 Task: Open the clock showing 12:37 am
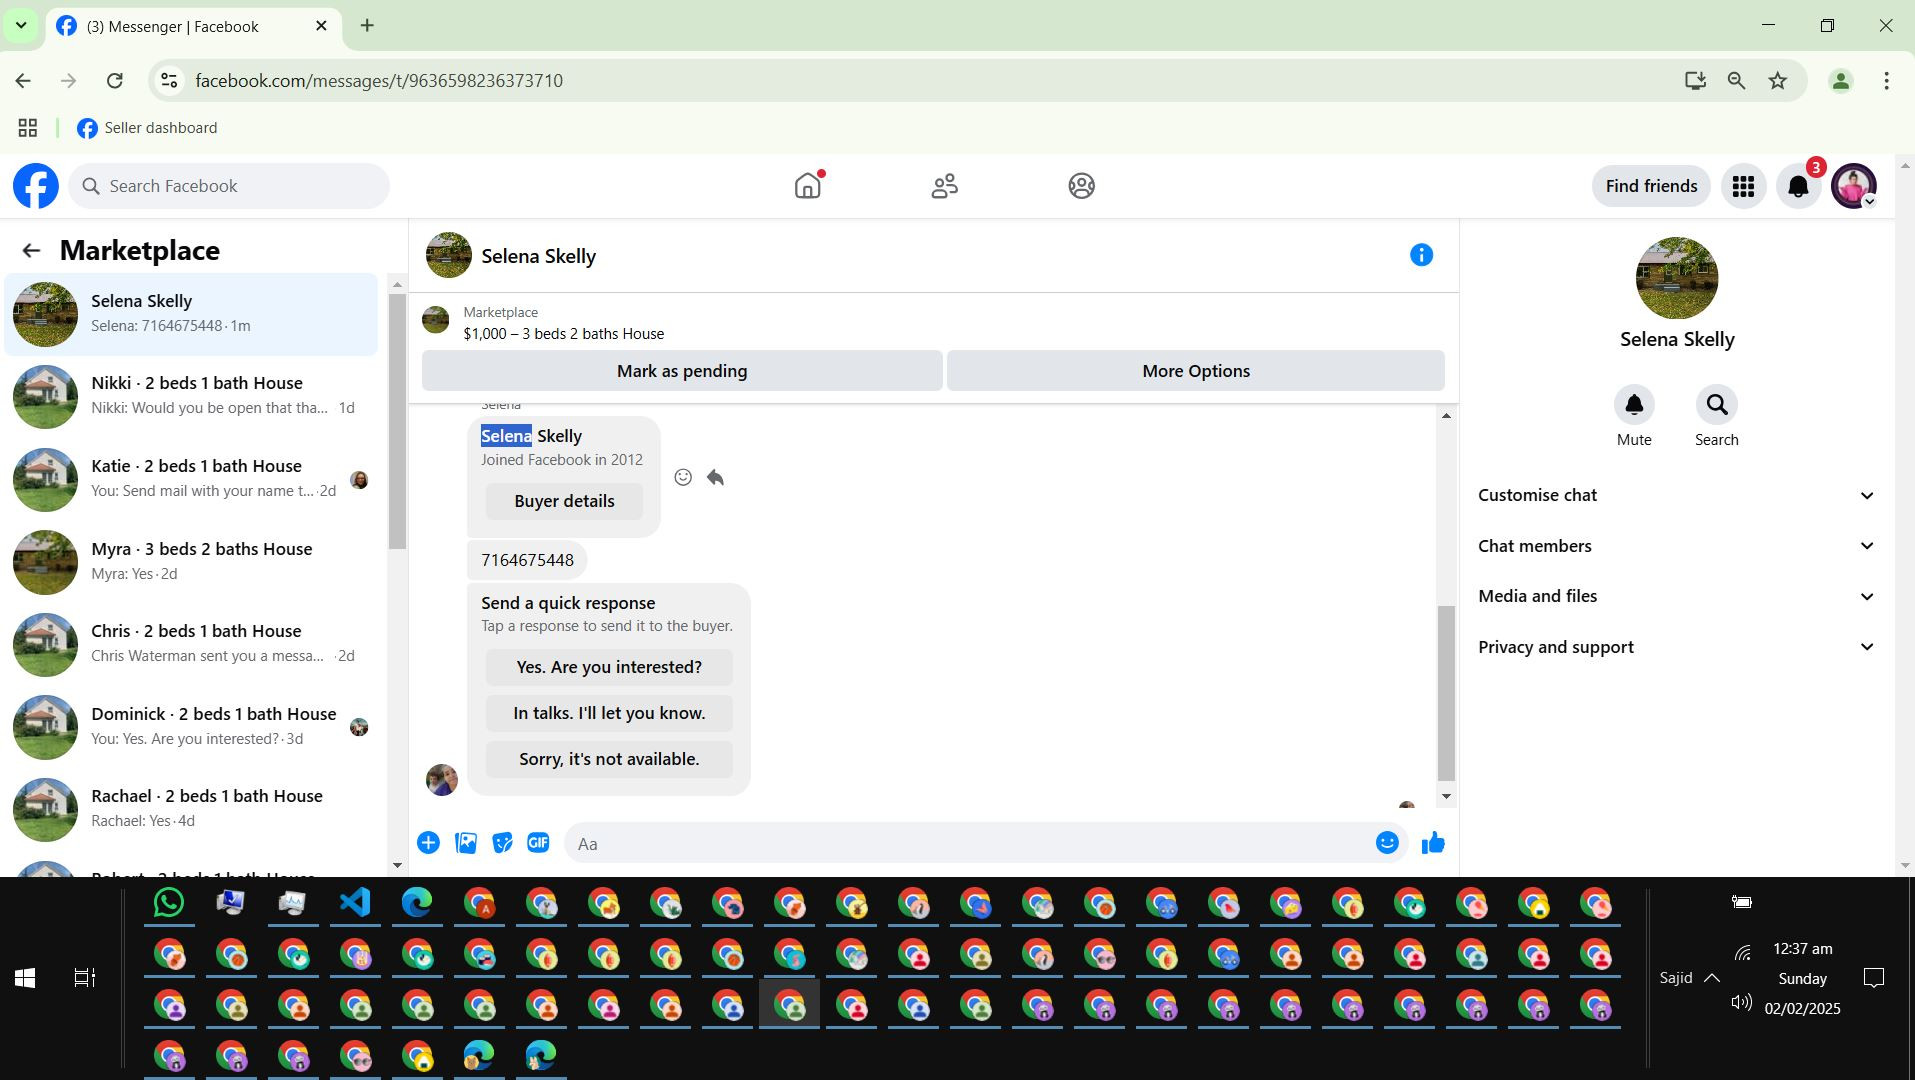pos(1802,949)
